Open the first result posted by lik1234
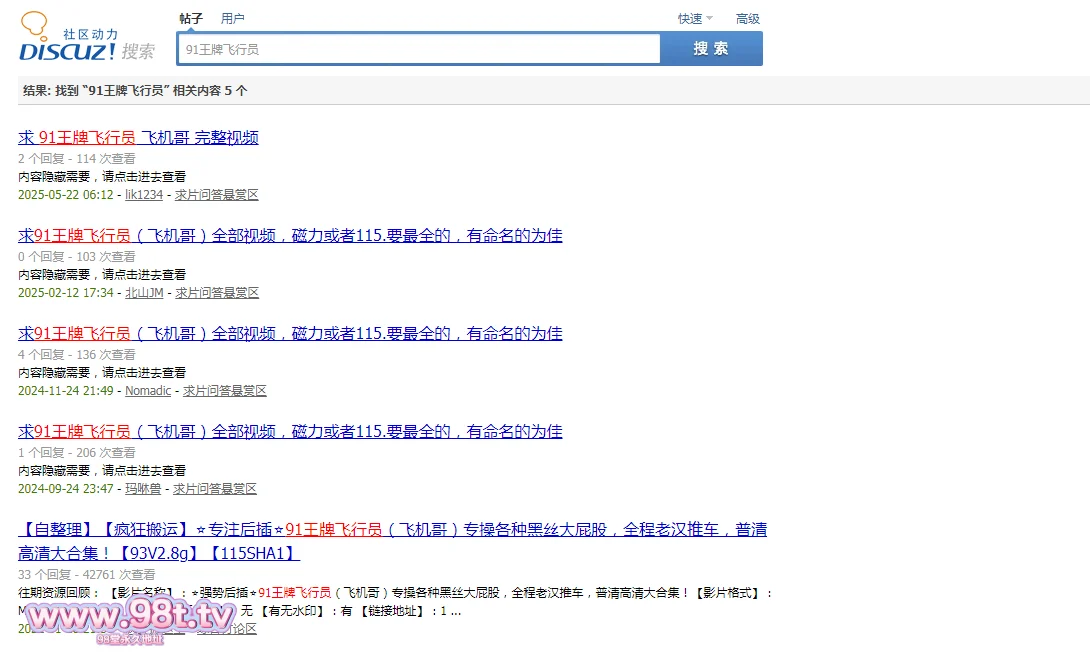Image resolution: width=1090 pixels, height=654 pixels. (x=138, y=138)
